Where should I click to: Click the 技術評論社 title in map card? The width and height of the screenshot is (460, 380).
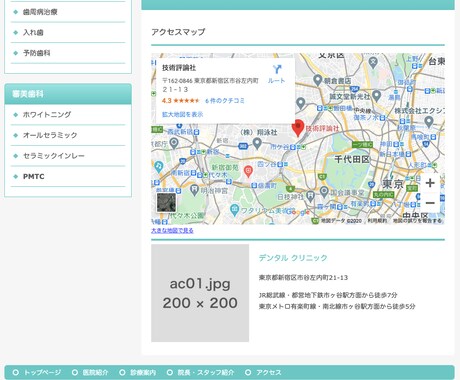click(x=179, y=68)
